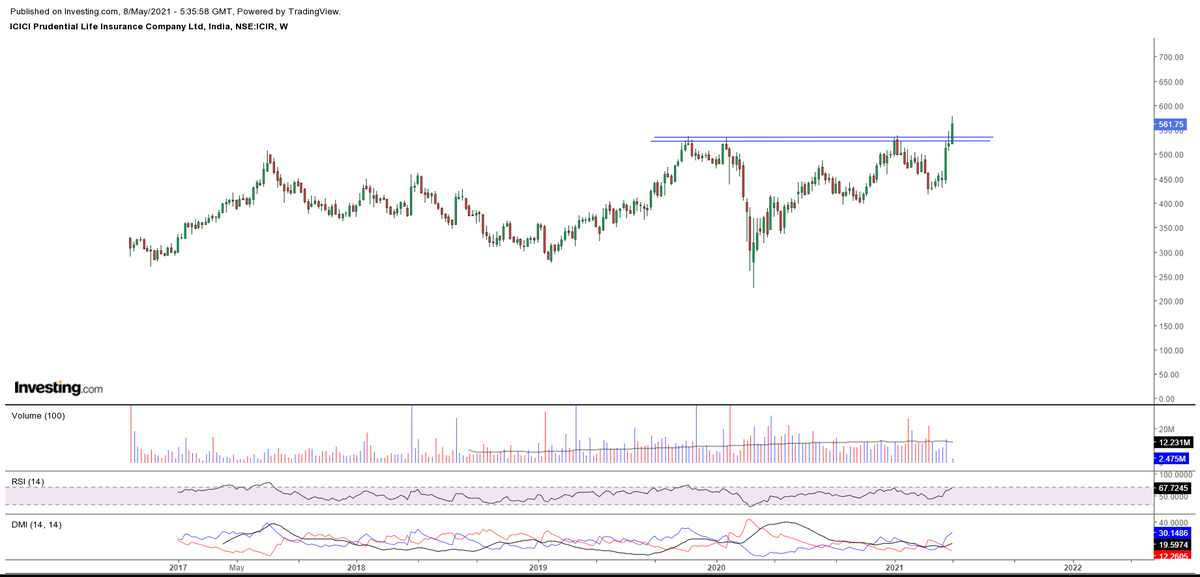Click the 2022 label on time axis
The width and height of the screenshot is (1200, 577).
1073,567
